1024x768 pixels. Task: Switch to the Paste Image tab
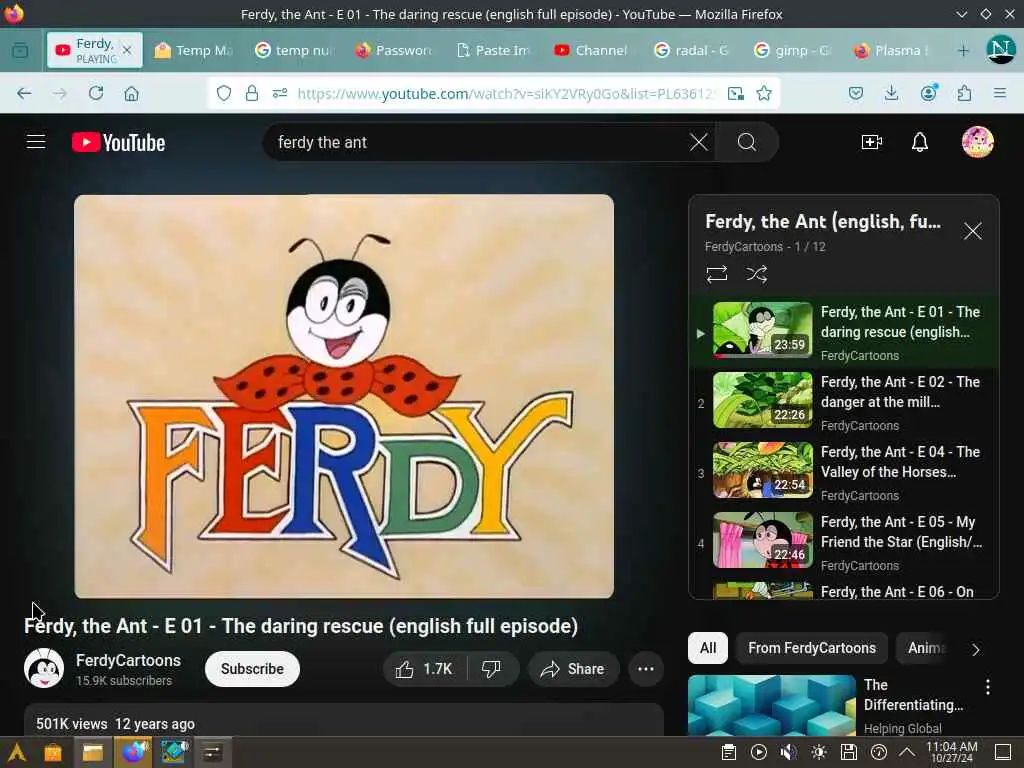494,50
